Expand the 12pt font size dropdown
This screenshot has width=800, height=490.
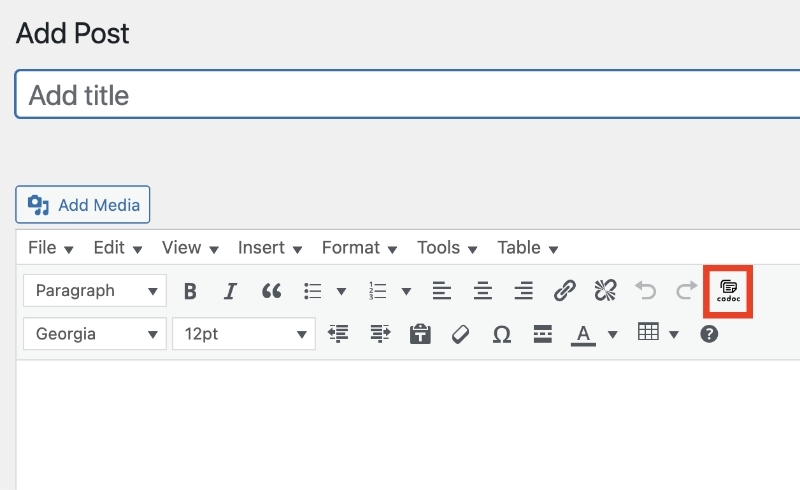point(244,334)
